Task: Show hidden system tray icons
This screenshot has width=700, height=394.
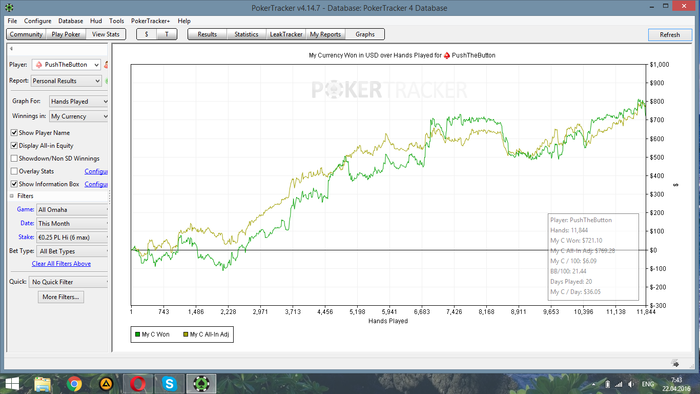Action: 594,384
